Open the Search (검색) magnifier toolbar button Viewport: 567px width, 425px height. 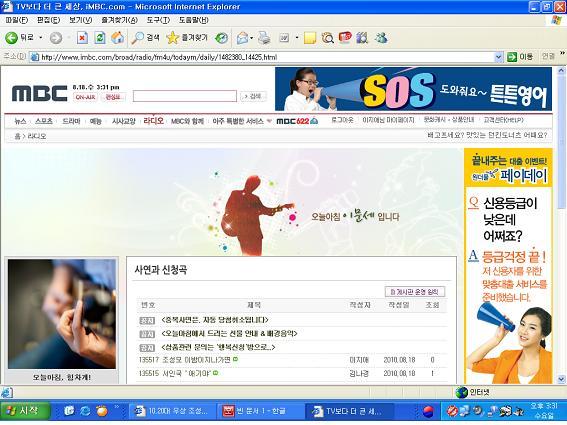[145, 38]
